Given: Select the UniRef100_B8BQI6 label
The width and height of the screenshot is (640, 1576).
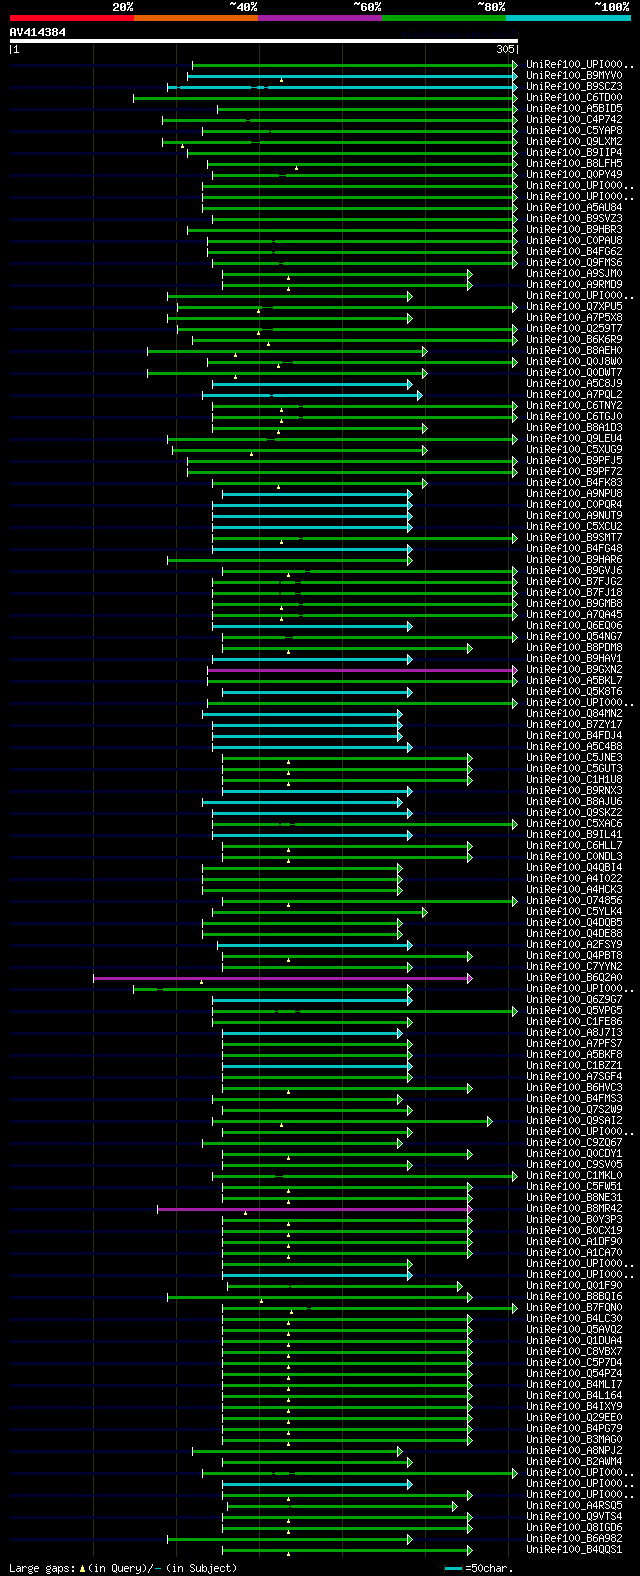Looking at the screenshot, I should coord(574,1296).
